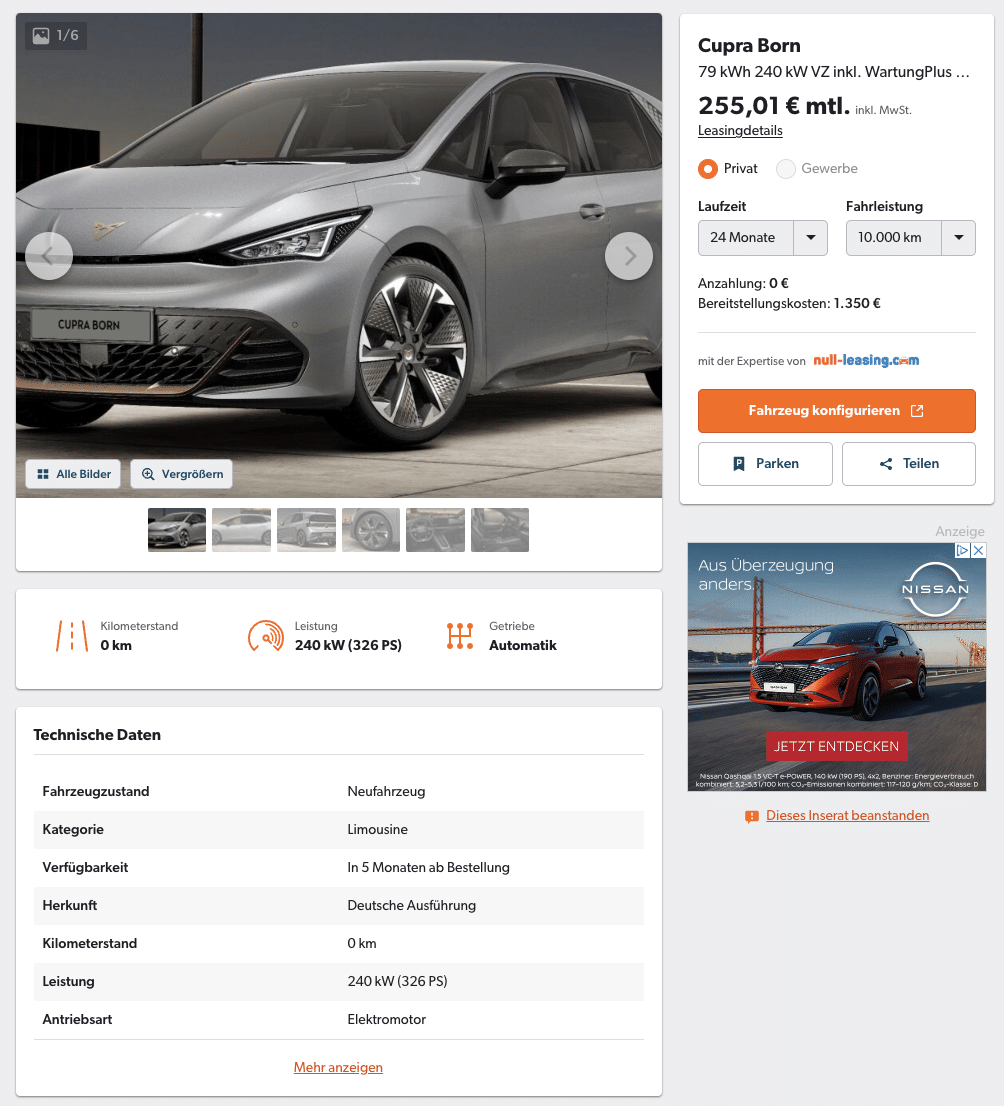This screenshot has width=1004, height=1106.
Task: Click the image counter icon 1/6
Action: pyautogui.click(x=56, y=35)
